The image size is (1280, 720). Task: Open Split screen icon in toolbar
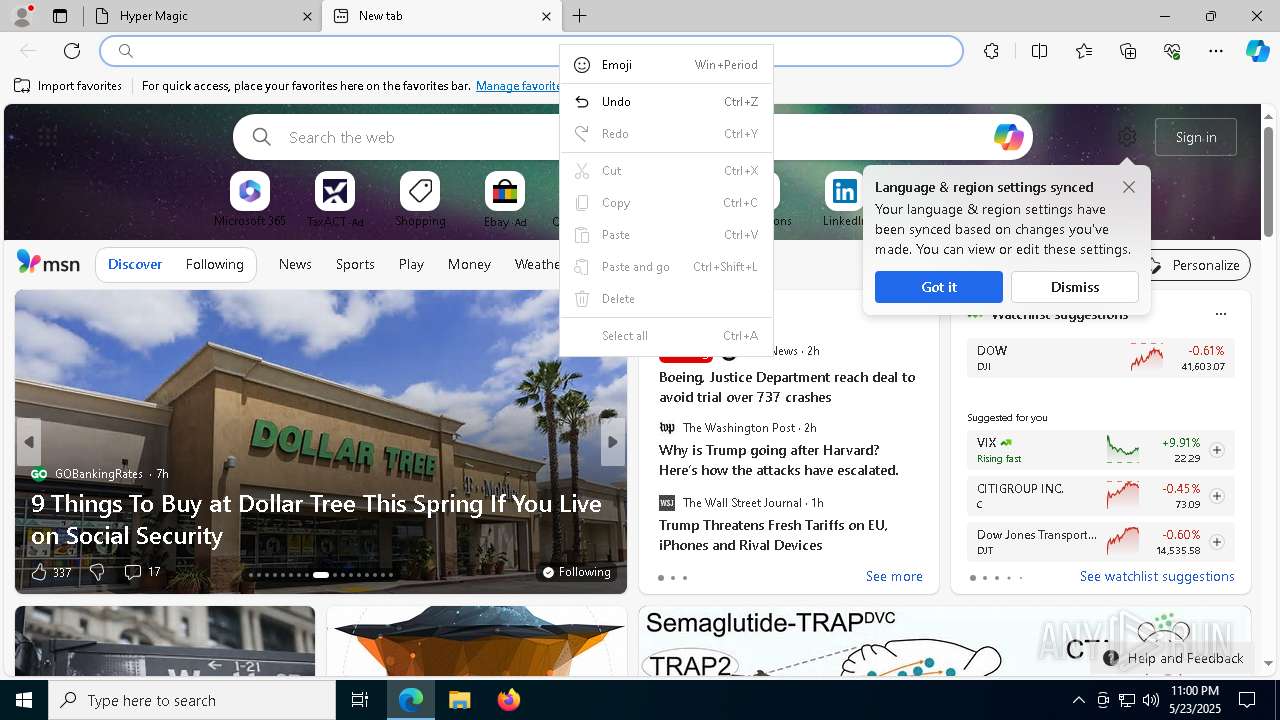tap(1039, 51)
